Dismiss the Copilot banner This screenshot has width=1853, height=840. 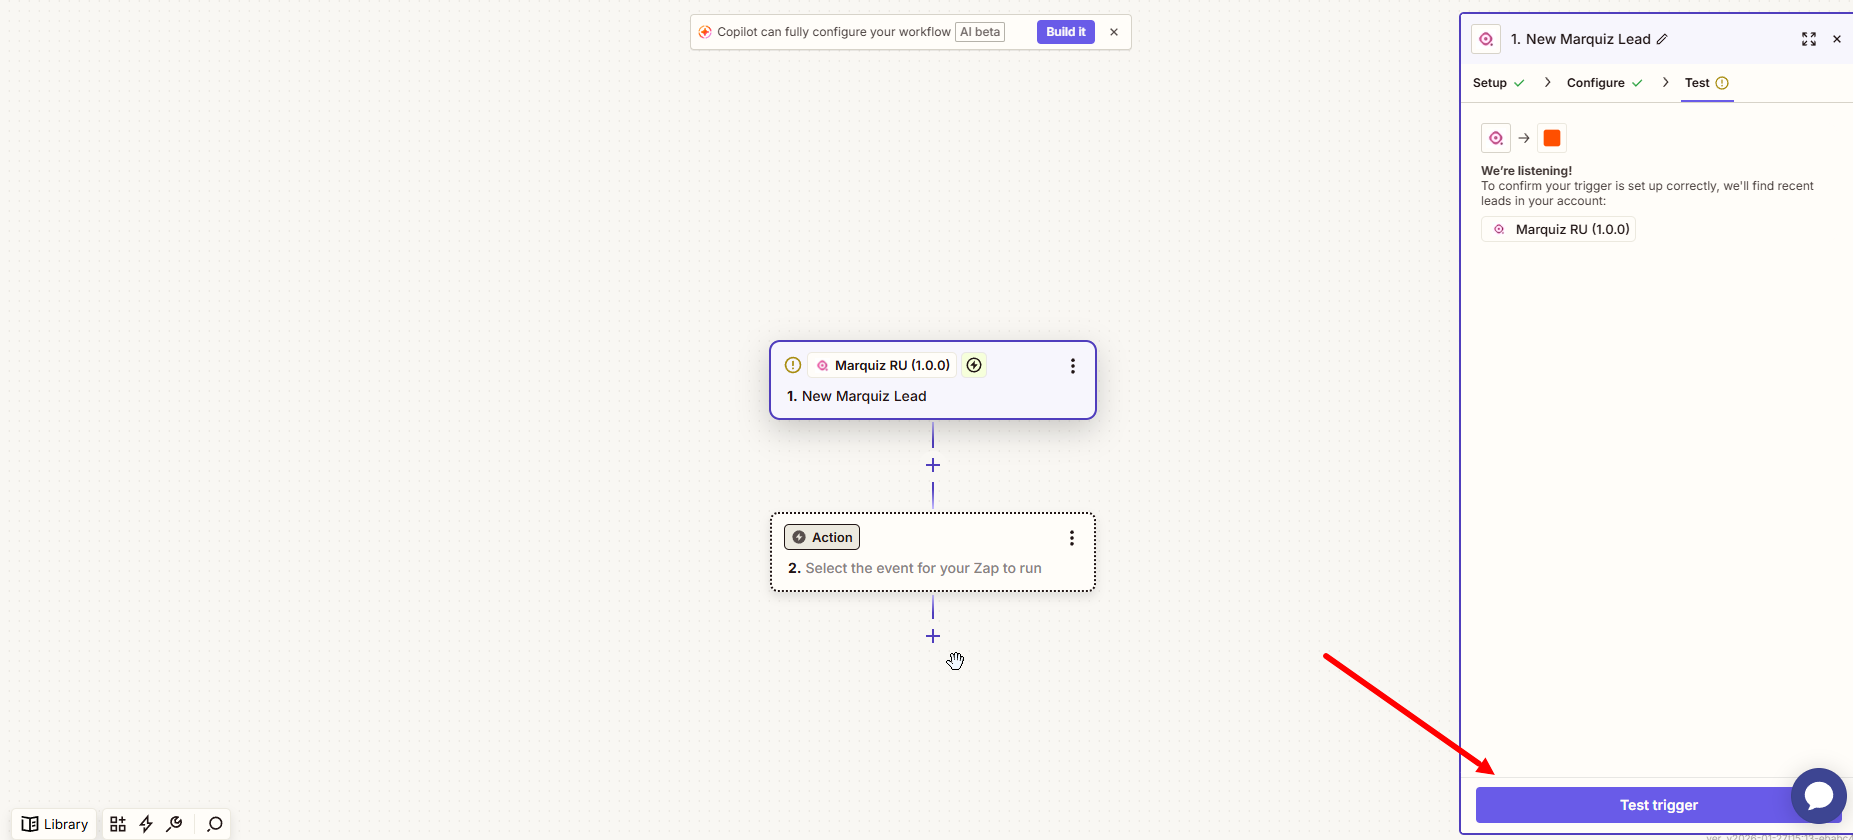1114,32
